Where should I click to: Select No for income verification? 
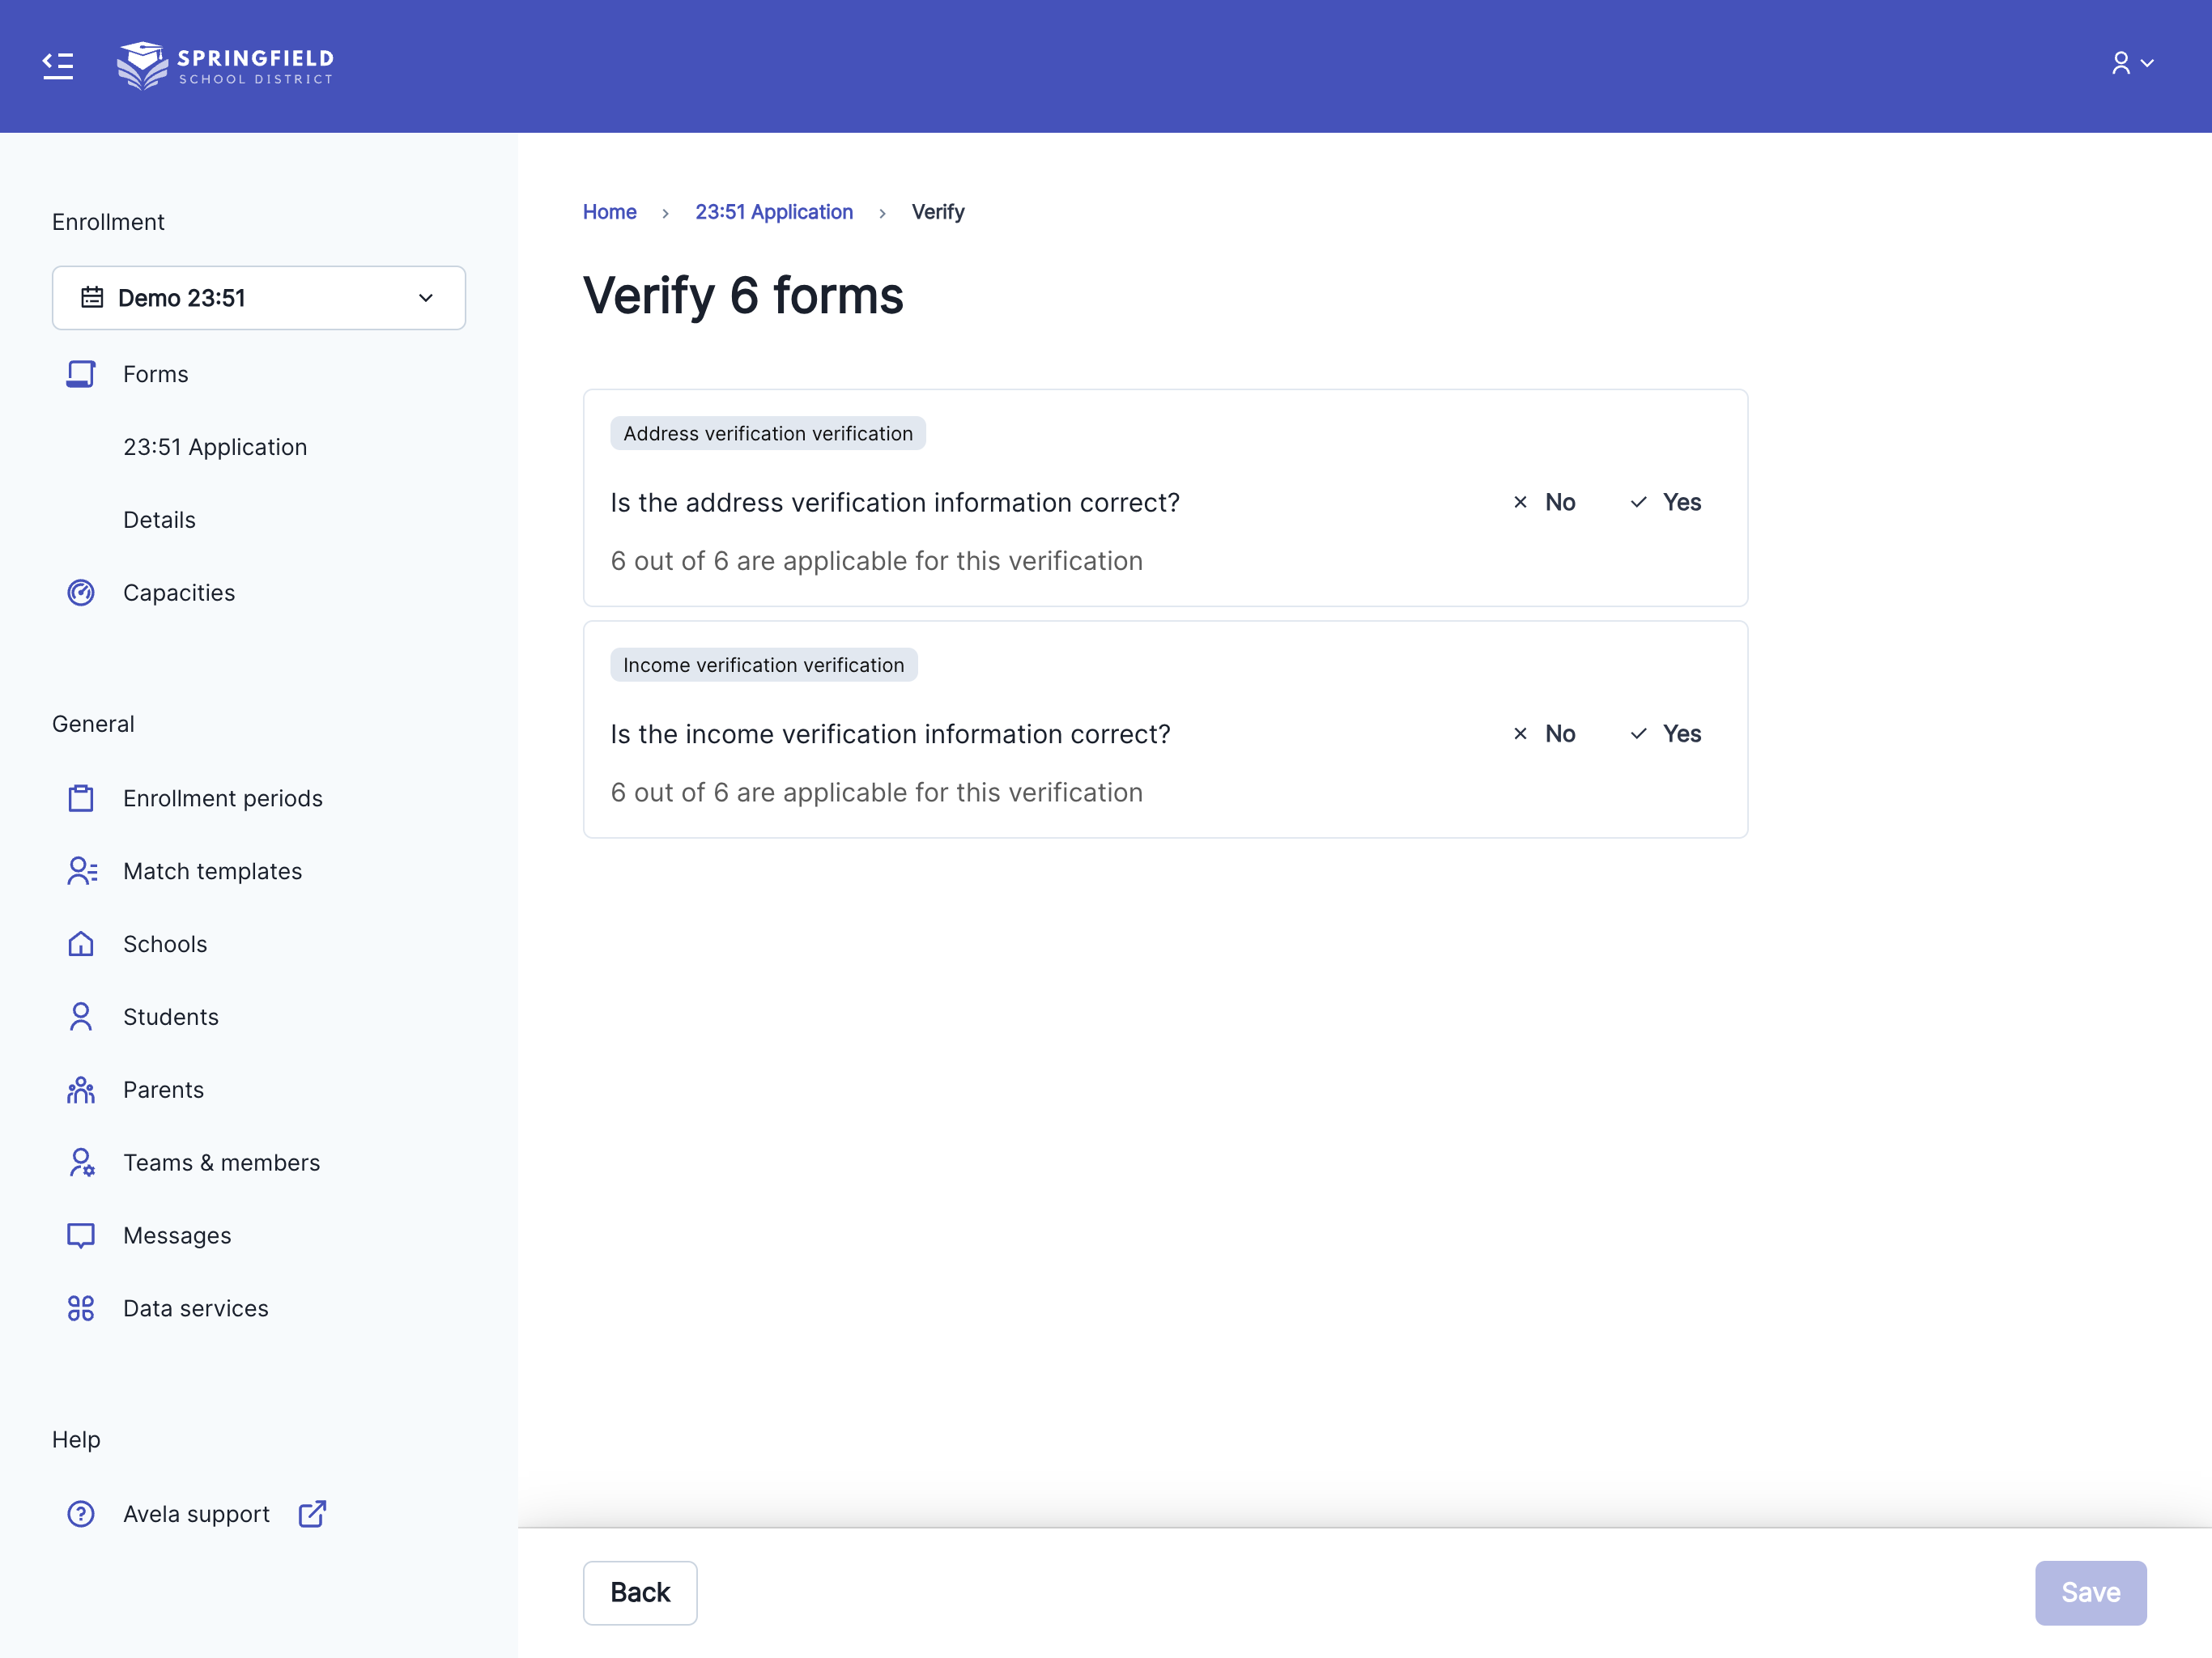pyautogui.click(x=1544, y=734)
